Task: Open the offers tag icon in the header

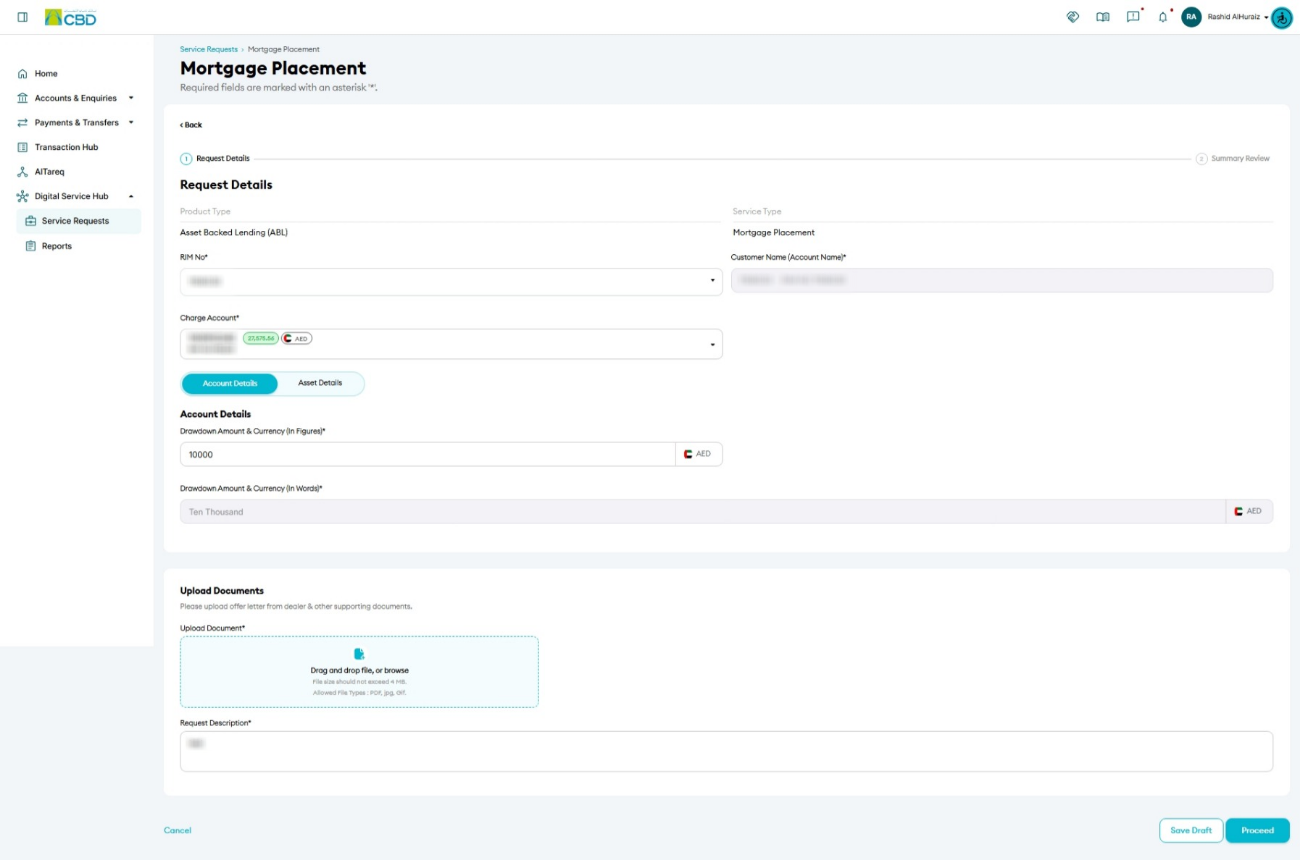Action: coord(1073,17)
